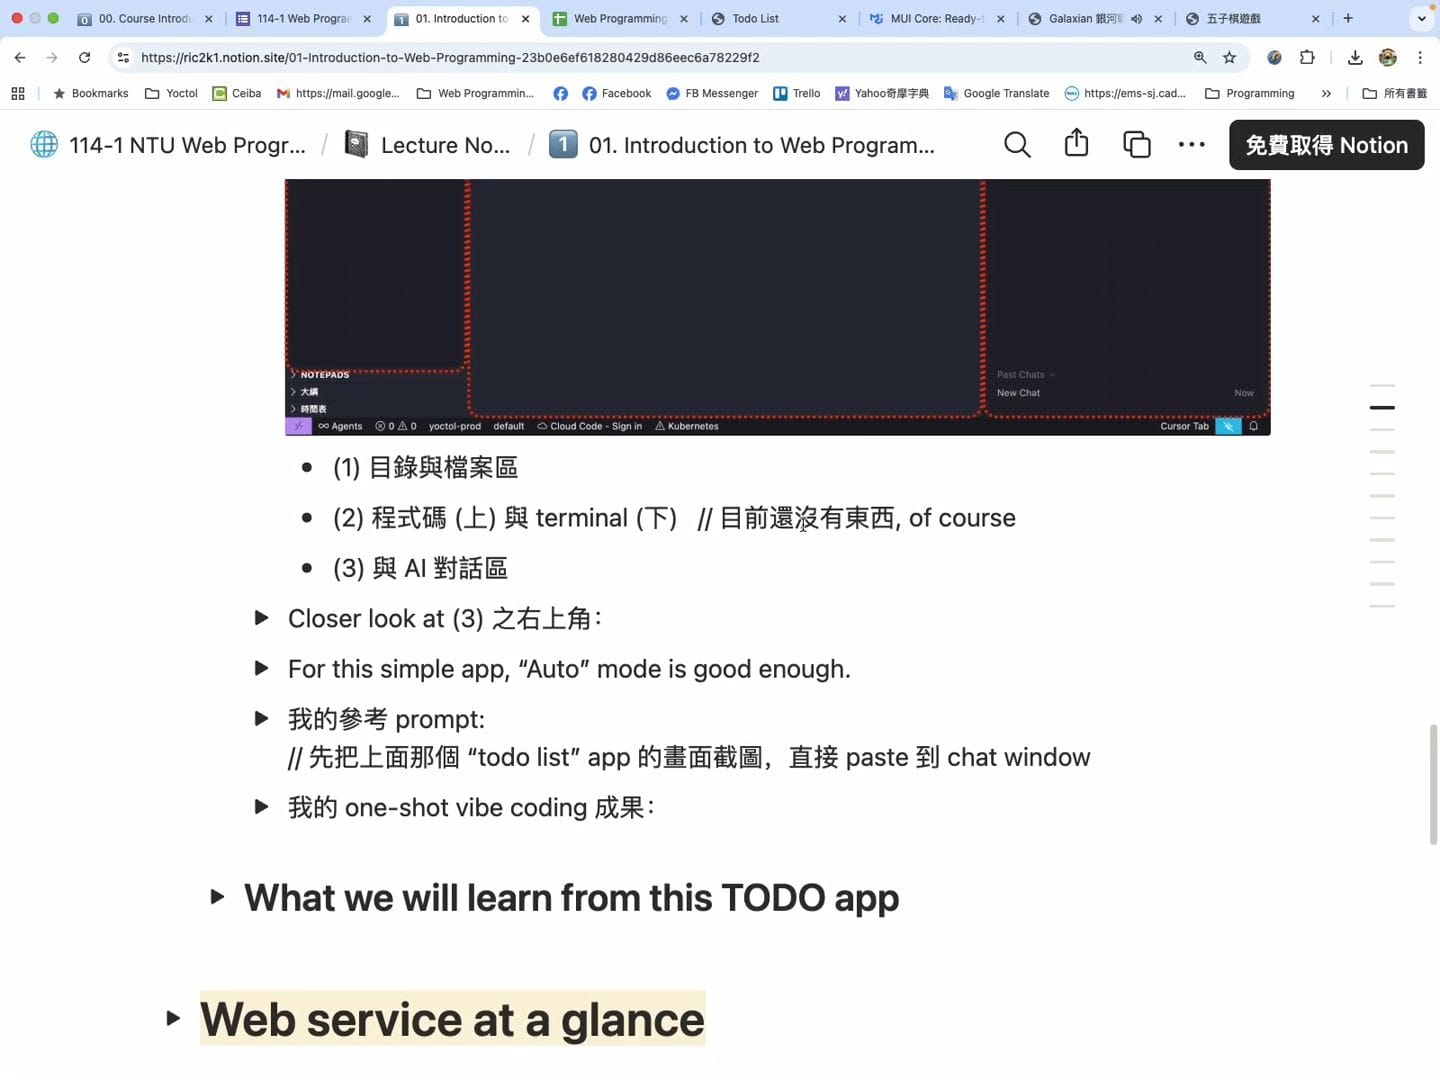Click the browser address bar URL

coord(450,58)
